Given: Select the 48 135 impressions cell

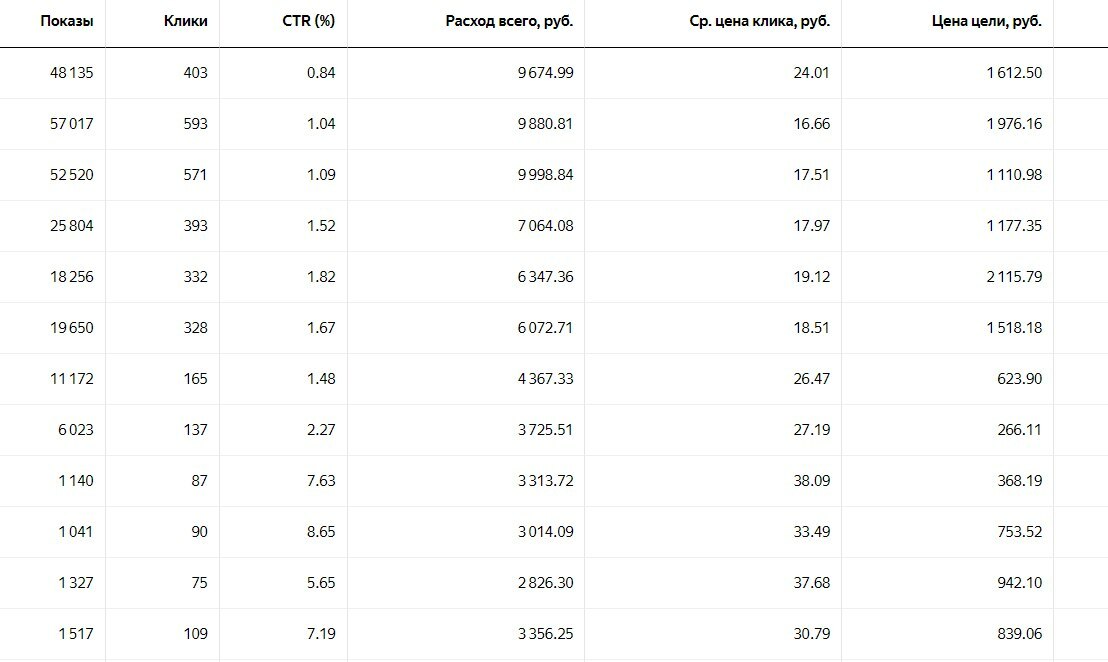Looking at the screenshot, I should click(x=71, y=73).
